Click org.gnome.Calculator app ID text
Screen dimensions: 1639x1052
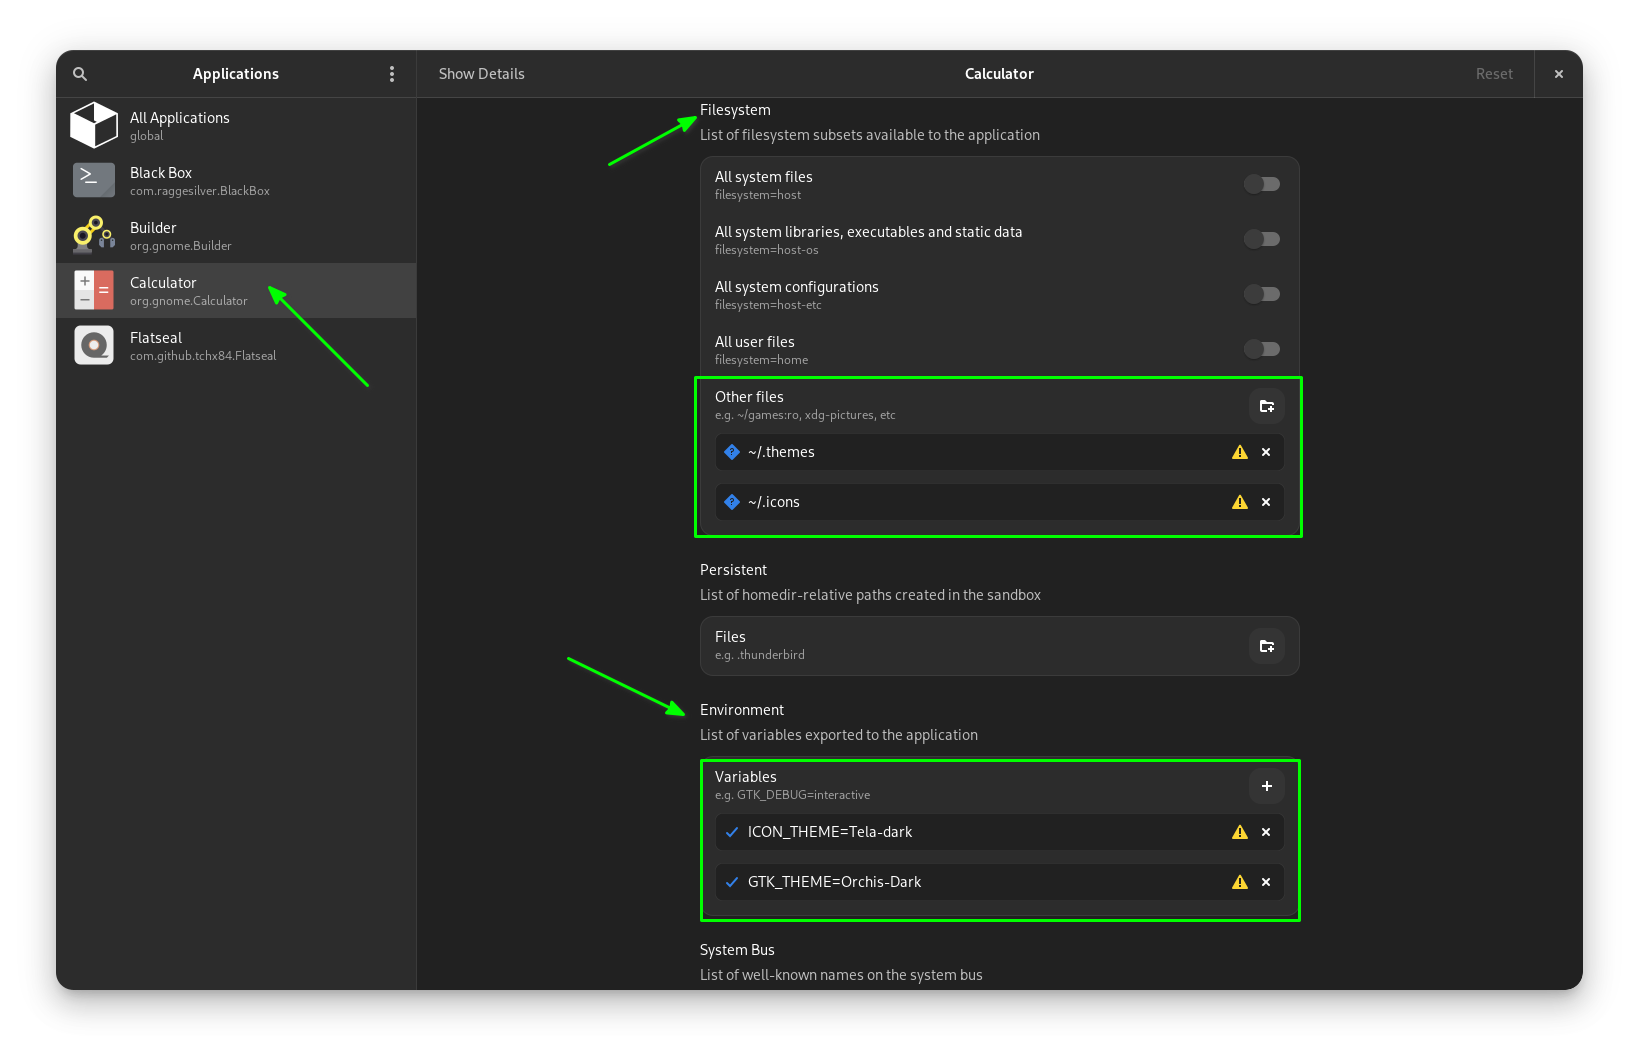pyautogui.click(x=188, y=301)
